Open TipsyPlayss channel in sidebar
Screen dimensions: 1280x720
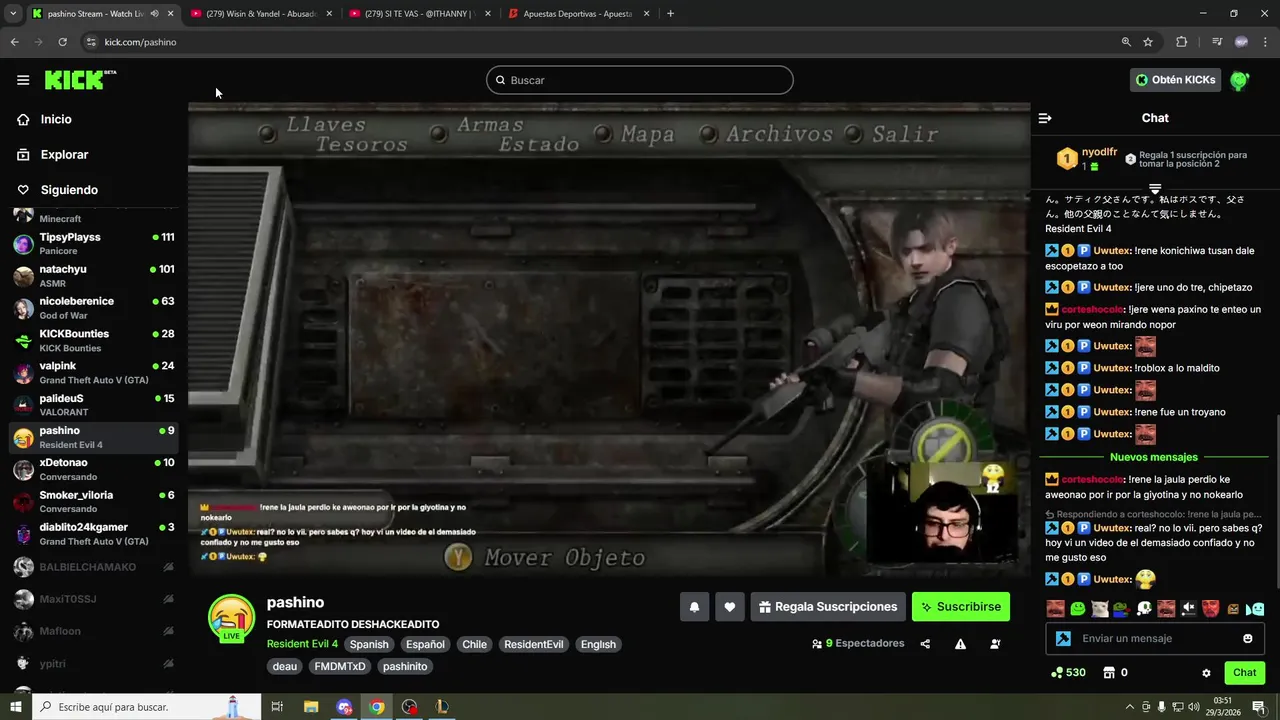tap(94, 244)
